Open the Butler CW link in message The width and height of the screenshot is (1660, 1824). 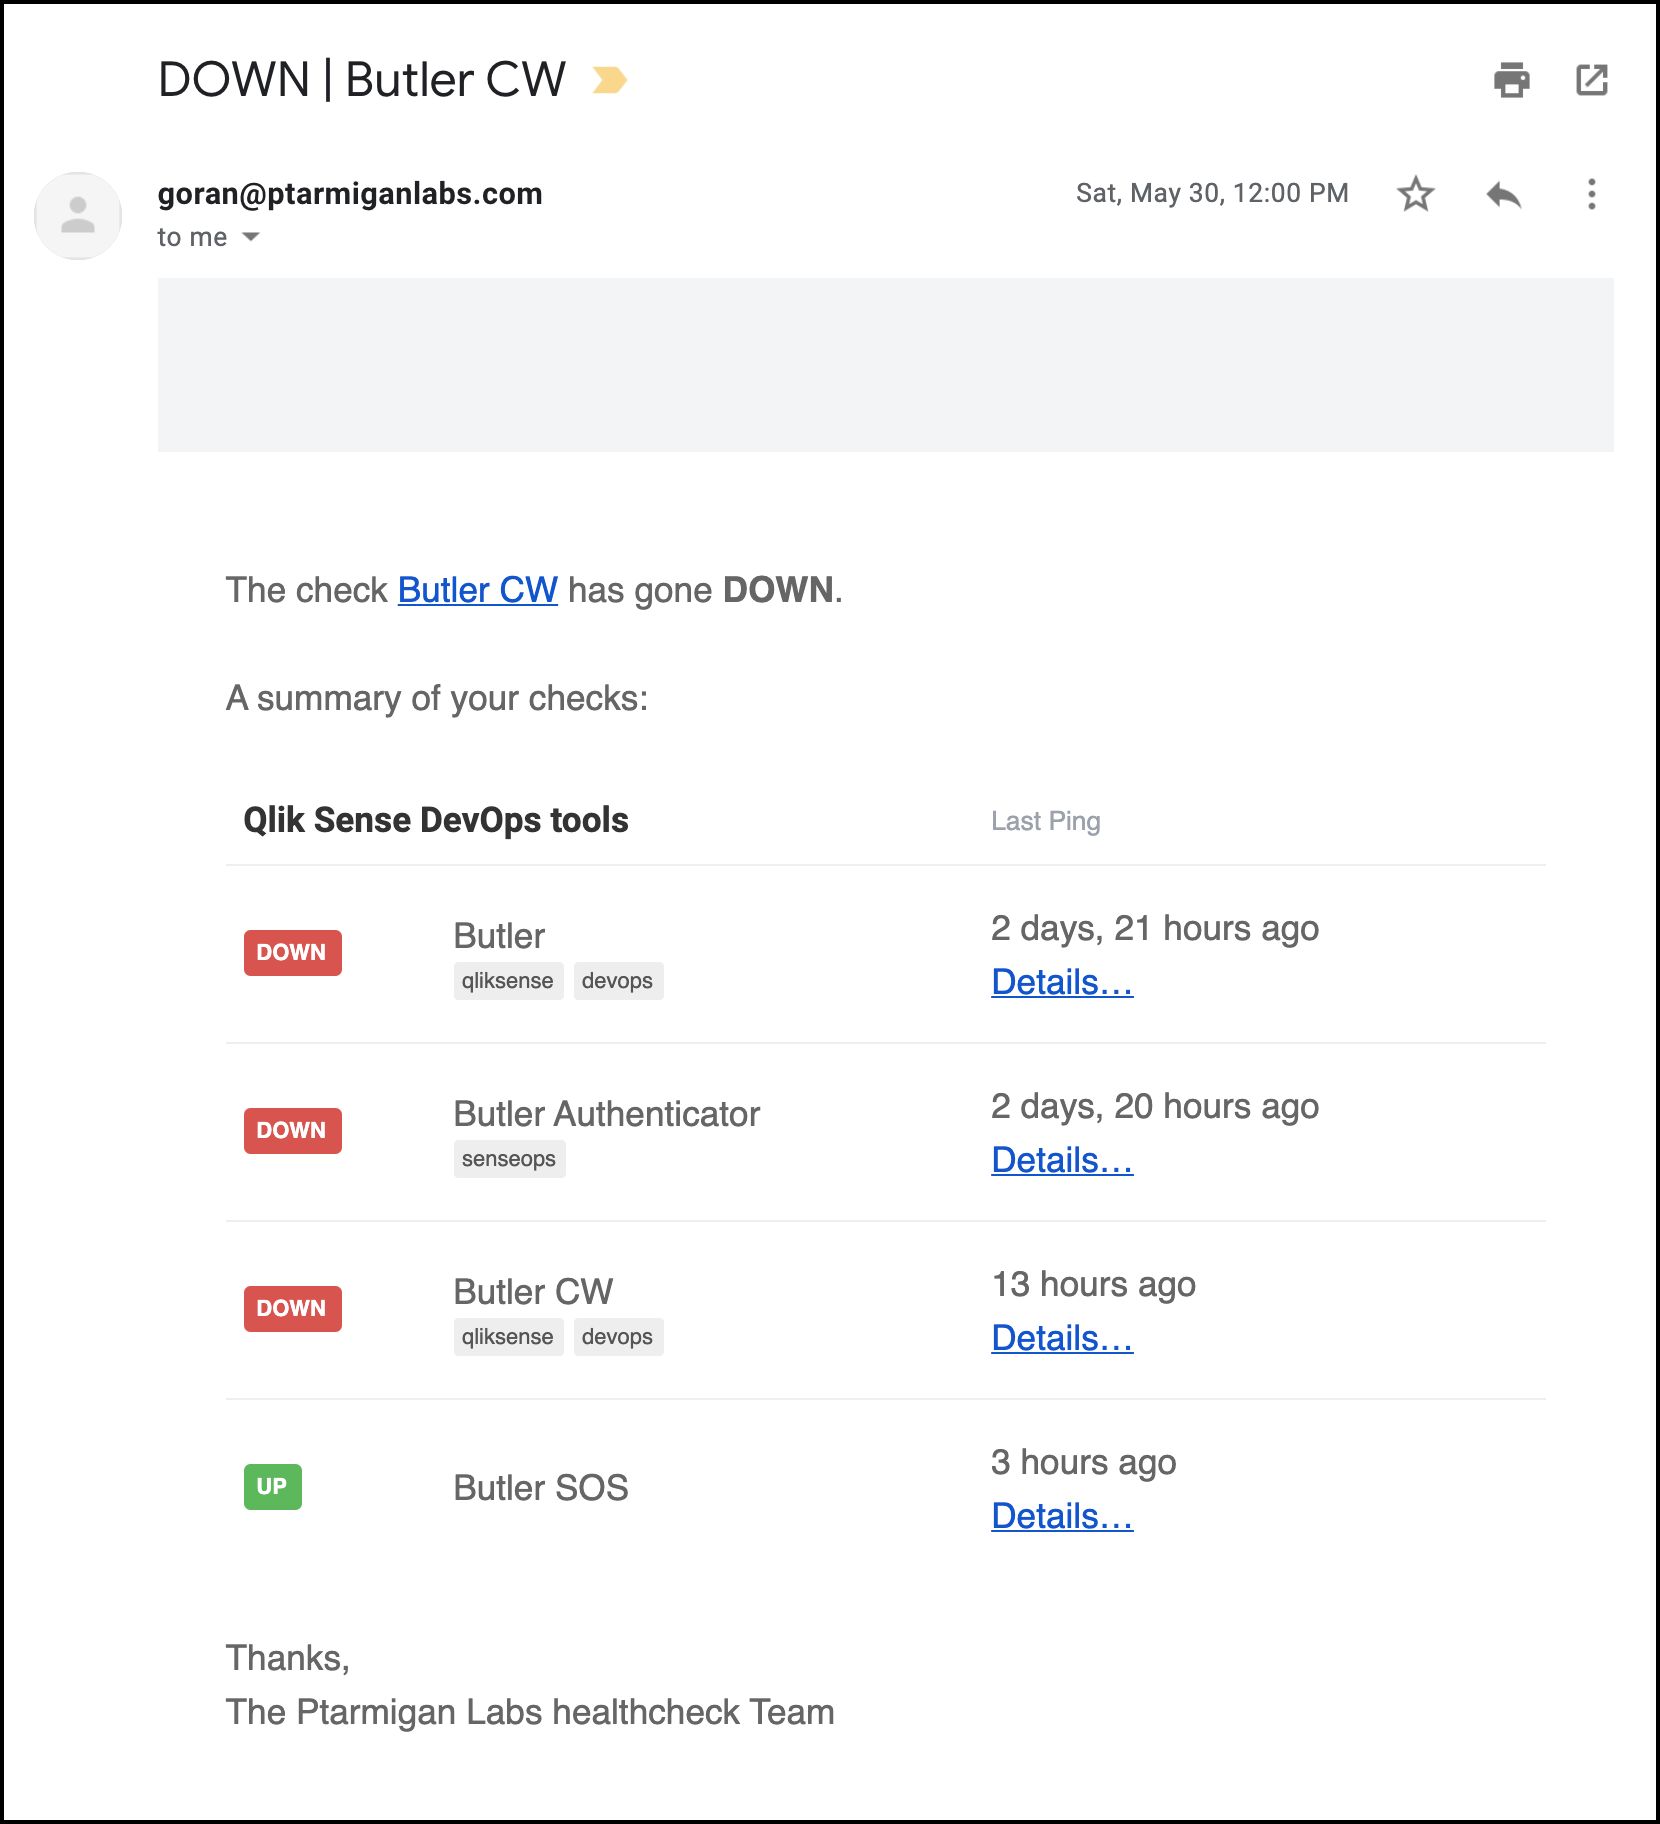tap(477, 590)
